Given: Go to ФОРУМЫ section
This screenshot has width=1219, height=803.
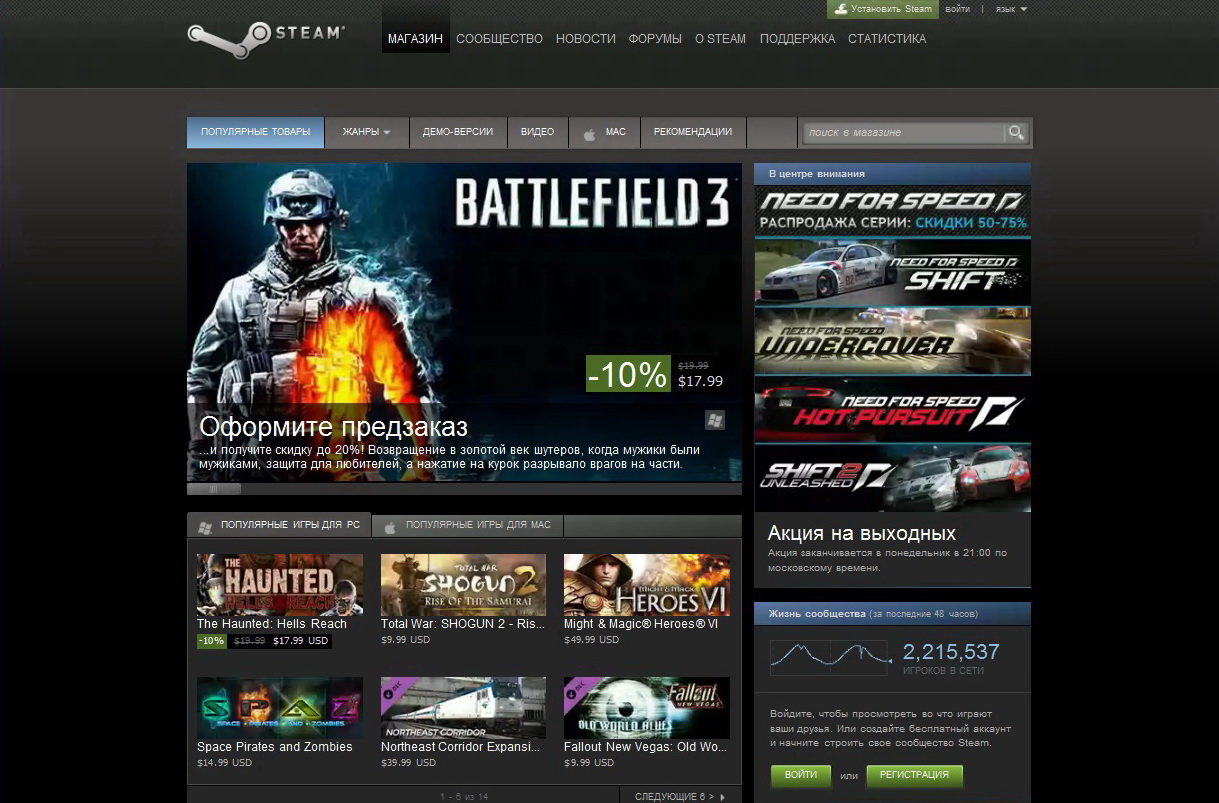Looking at the screenshot, I should (655, 39).
